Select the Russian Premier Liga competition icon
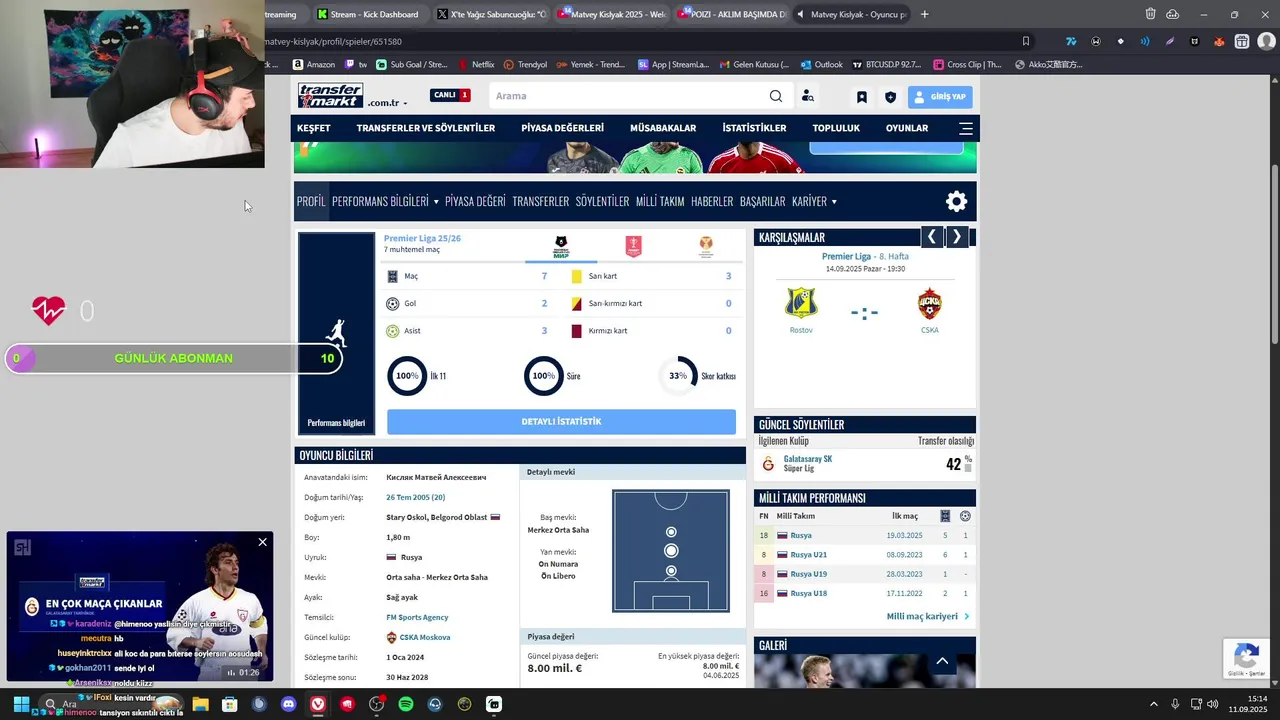Image resolution: width=1280 pixels, height=720 pixels. pyautogui.click(x=561, y=246)
